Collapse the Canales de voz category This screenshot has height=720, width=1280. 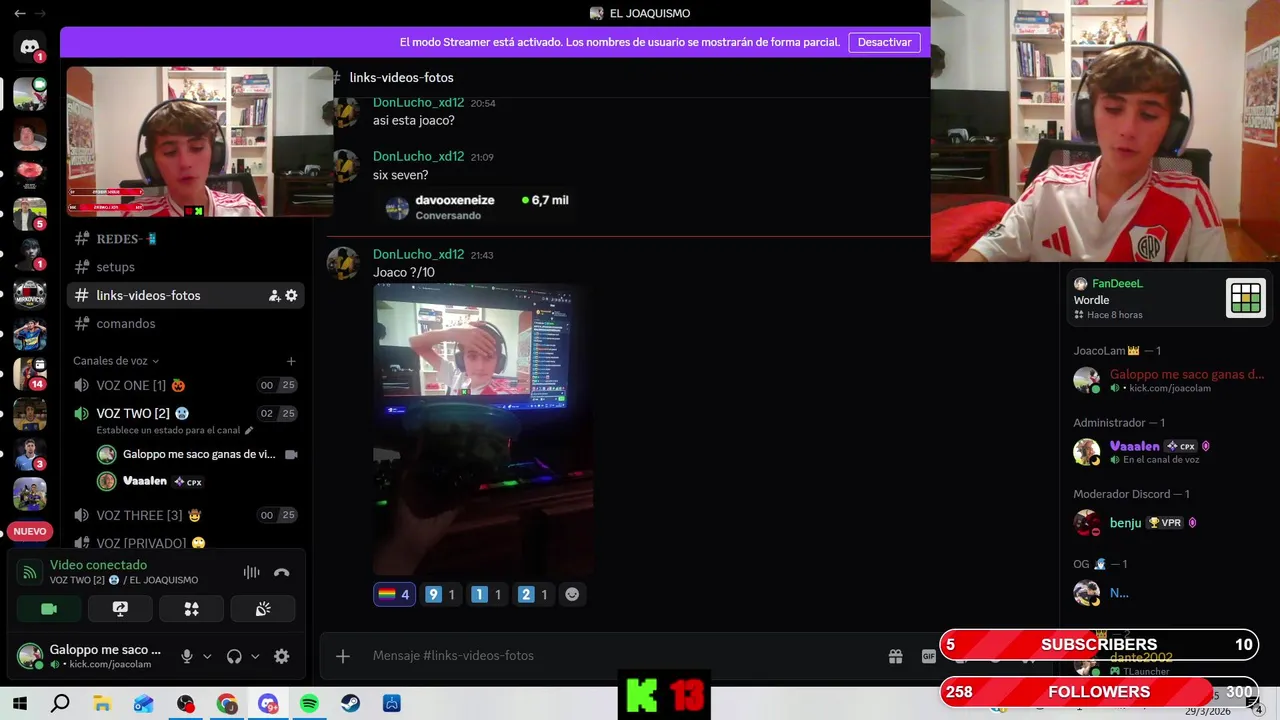[x=116, y=361]
